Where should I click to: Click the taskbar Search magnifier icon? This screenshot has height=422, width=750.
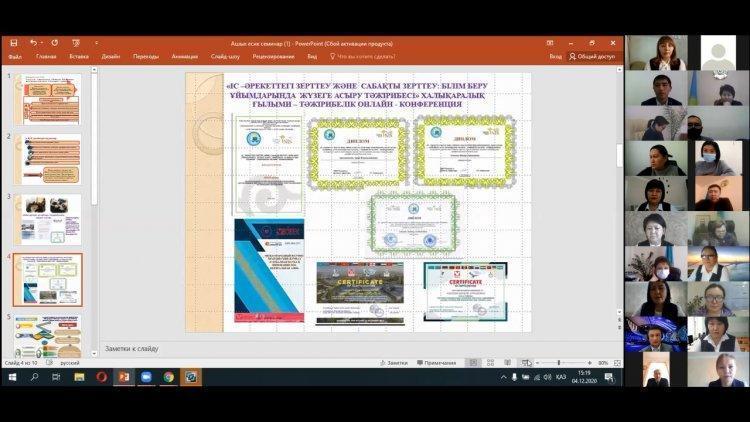tap(34, 377)
